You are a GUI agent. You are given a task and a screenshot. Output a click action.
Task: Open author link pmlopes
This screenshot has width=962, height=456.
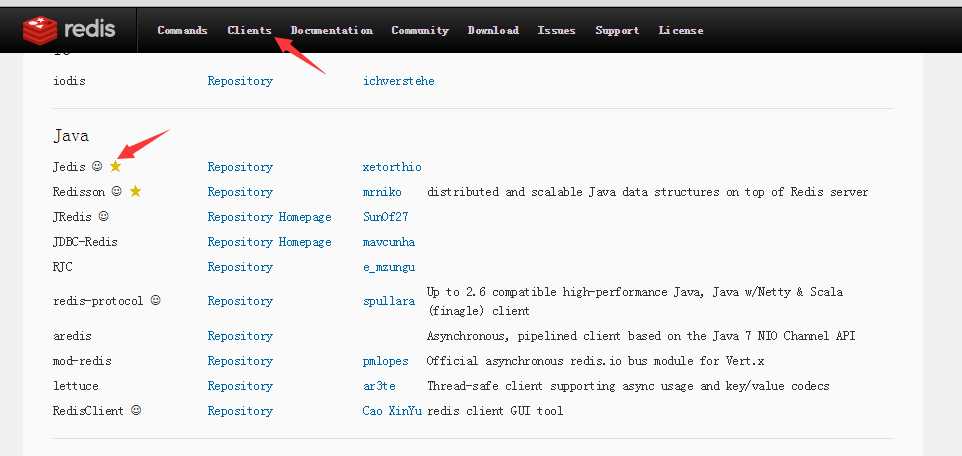pos(385,361)
